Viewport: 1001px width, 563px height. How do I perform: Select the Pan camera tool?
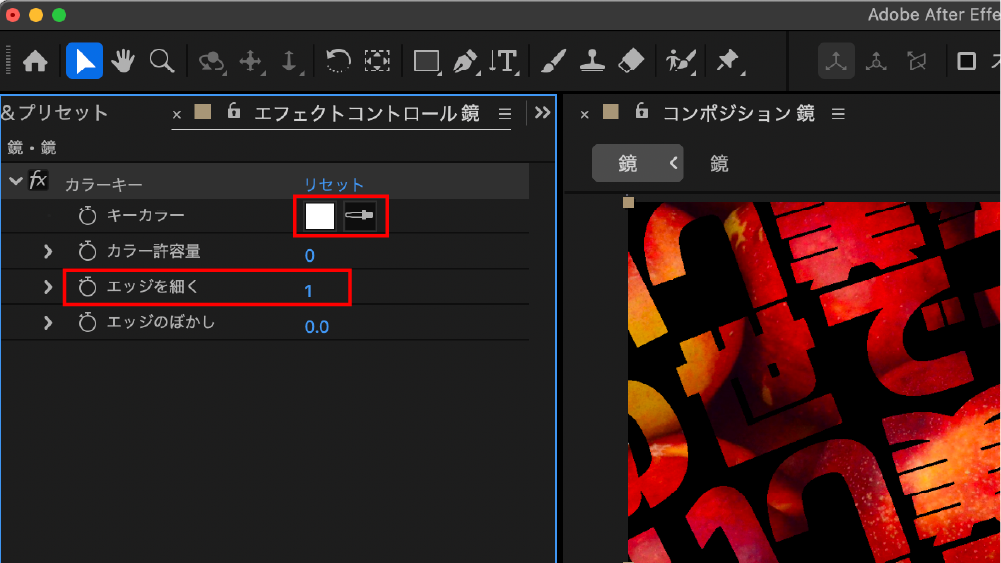coord(251,62)
